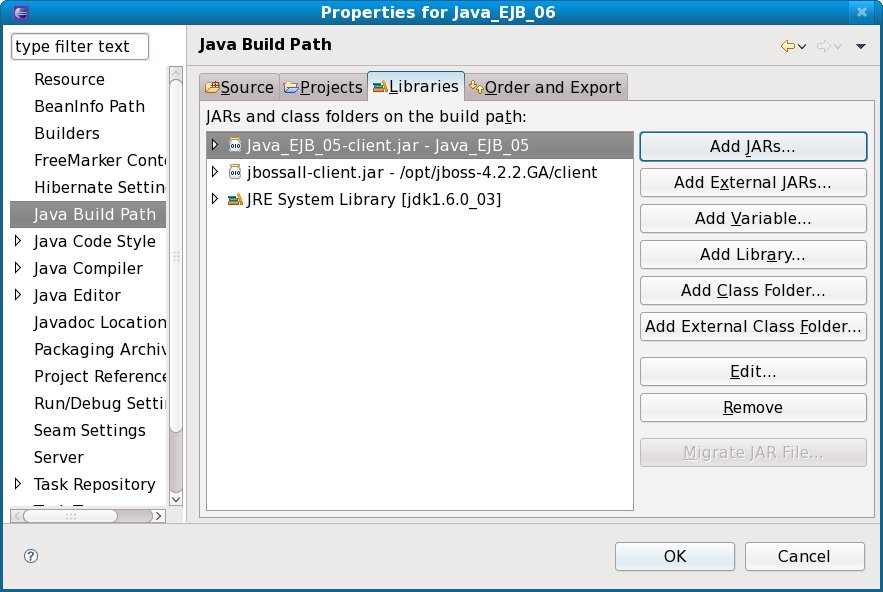Expand the Java Code Style category
Screen dimensions: 883x592
[18, 241]
